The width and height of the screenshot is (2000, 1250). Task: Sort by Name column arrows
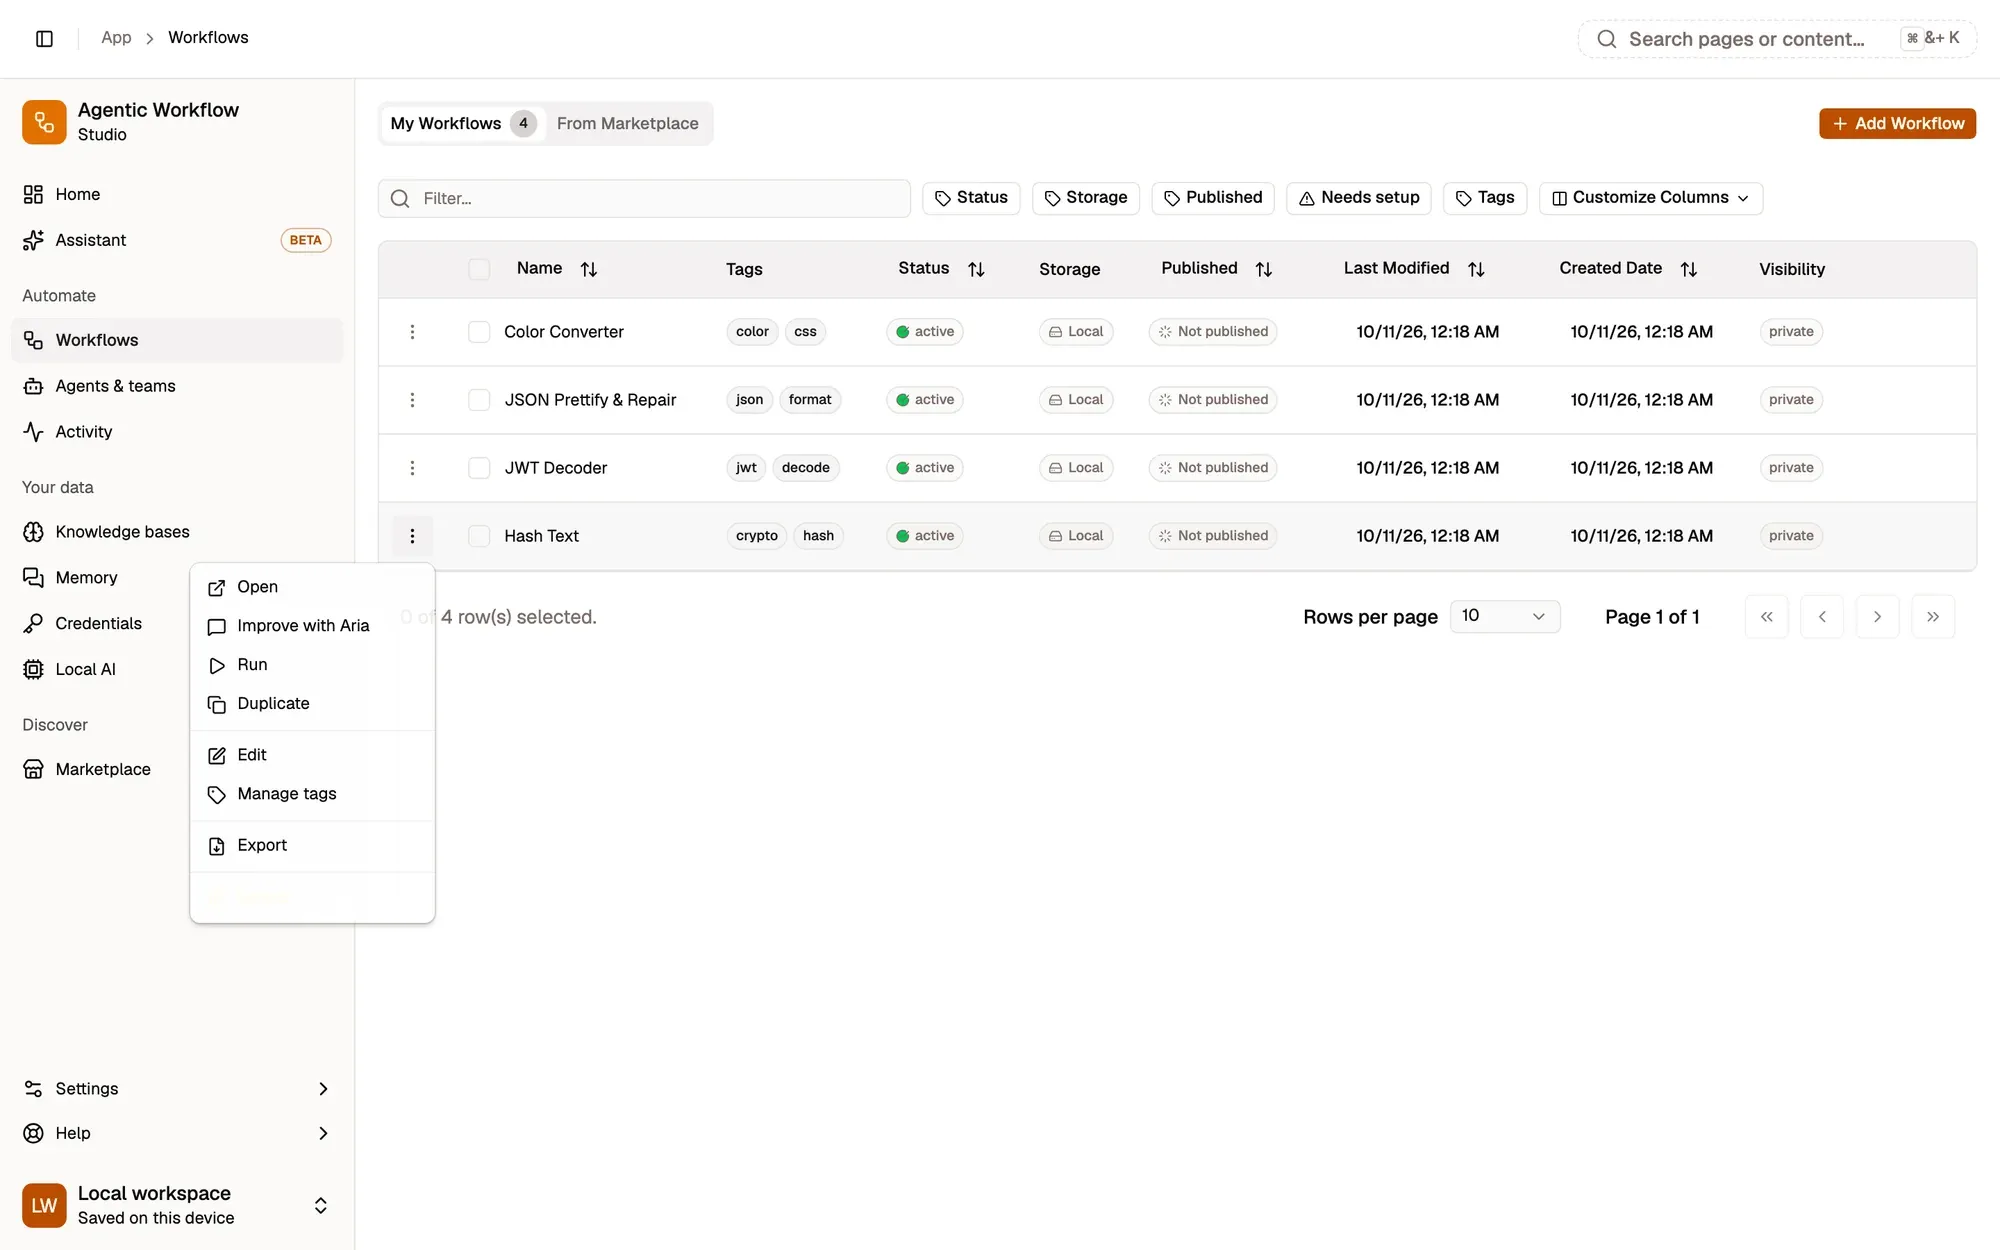pyautogui.click(x=589, y=269)
